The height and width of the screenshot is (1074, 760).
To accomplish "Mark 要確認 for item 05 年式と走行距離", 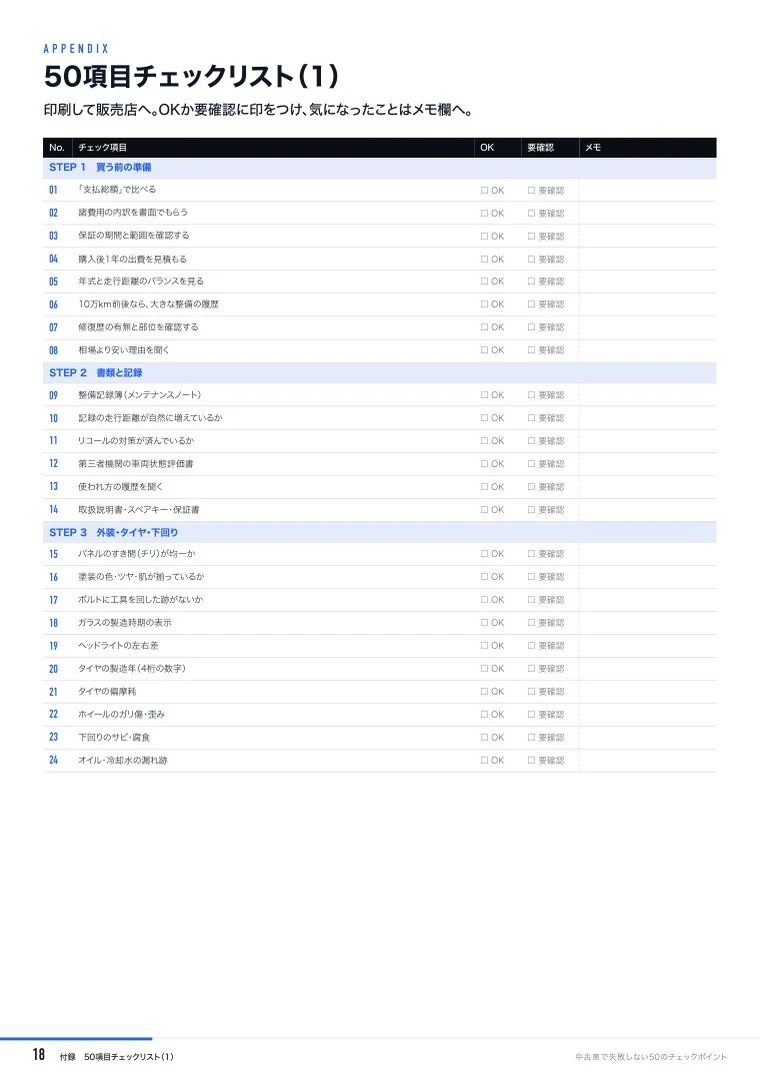I will [x=531, y=282].
